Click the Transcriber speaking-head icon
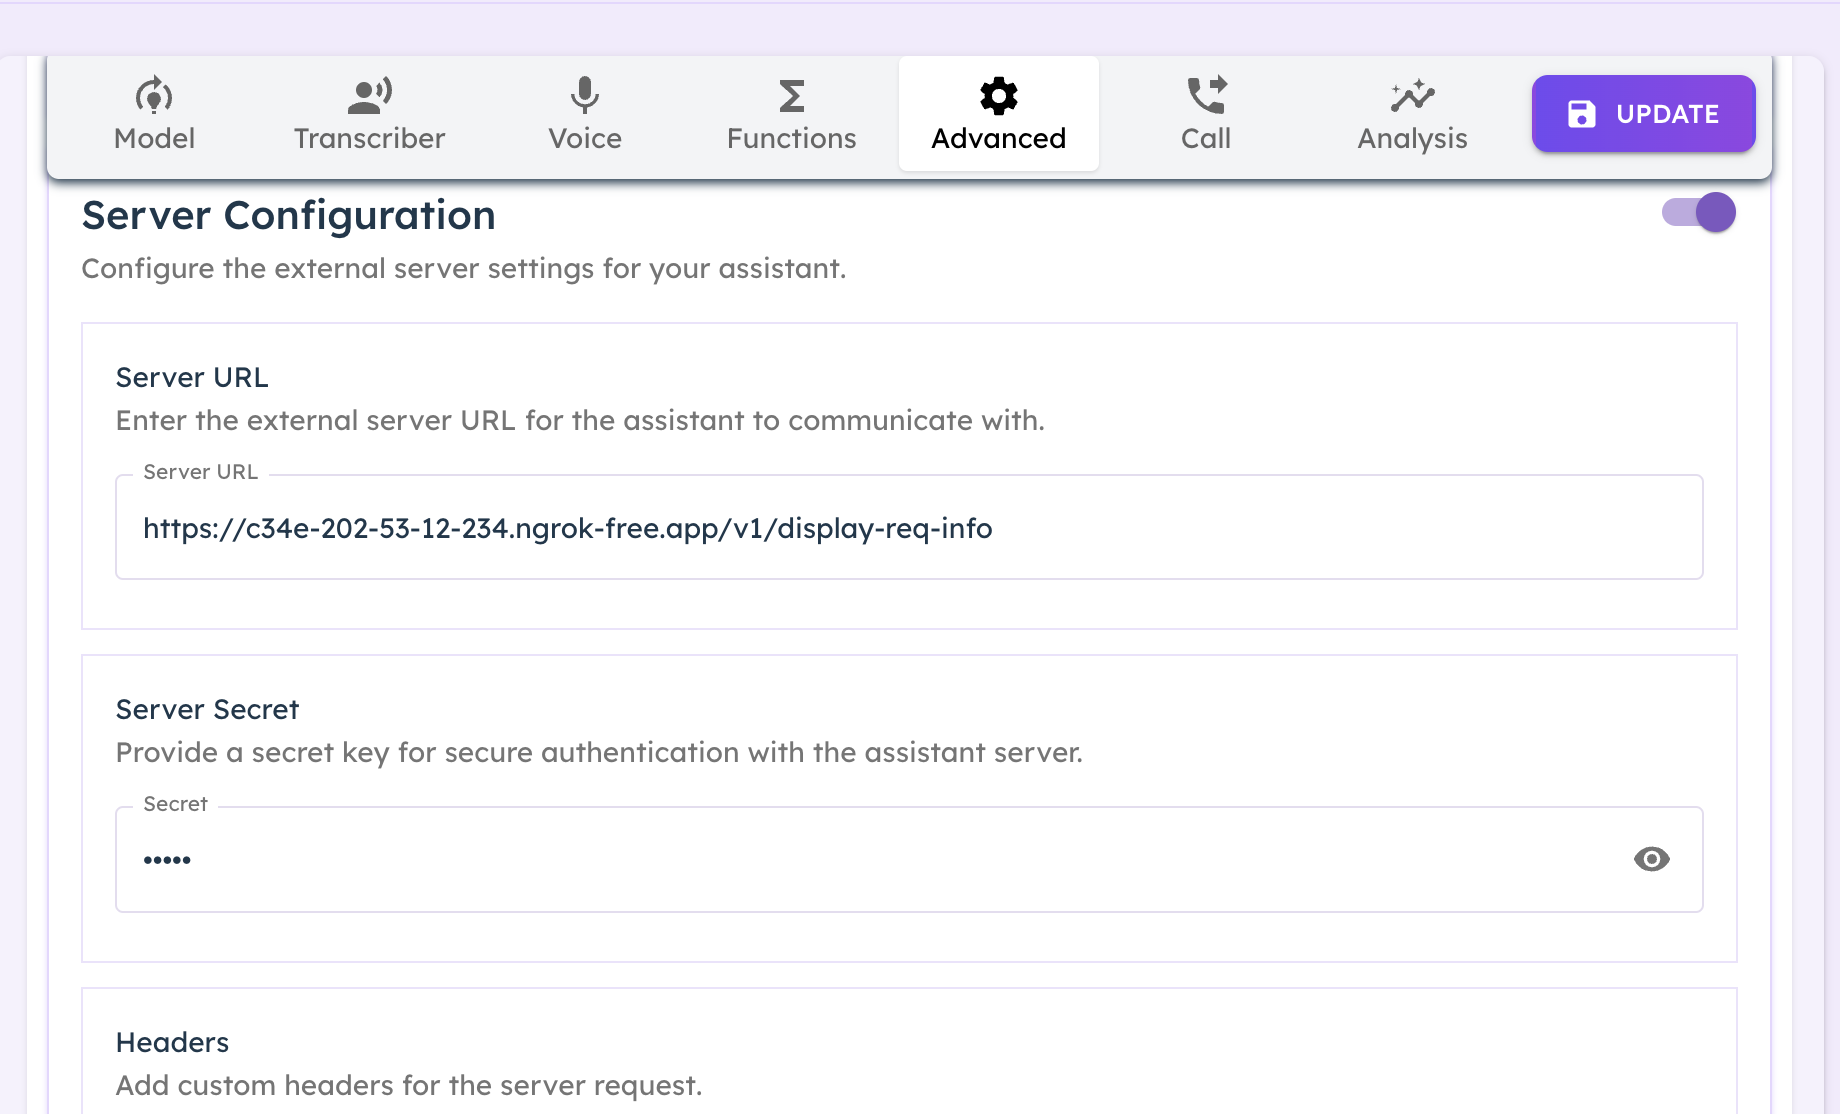Viewport: 1840px width, 1114px height. click(x=369, y=96)
